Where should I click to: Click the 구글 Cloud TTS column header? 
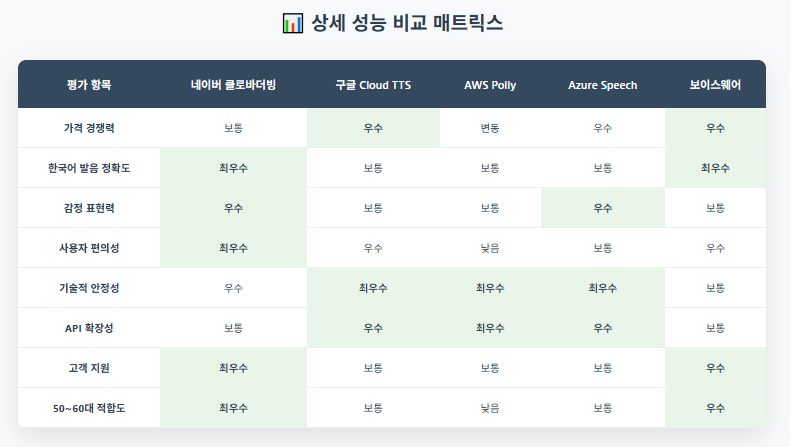point(373,85)
